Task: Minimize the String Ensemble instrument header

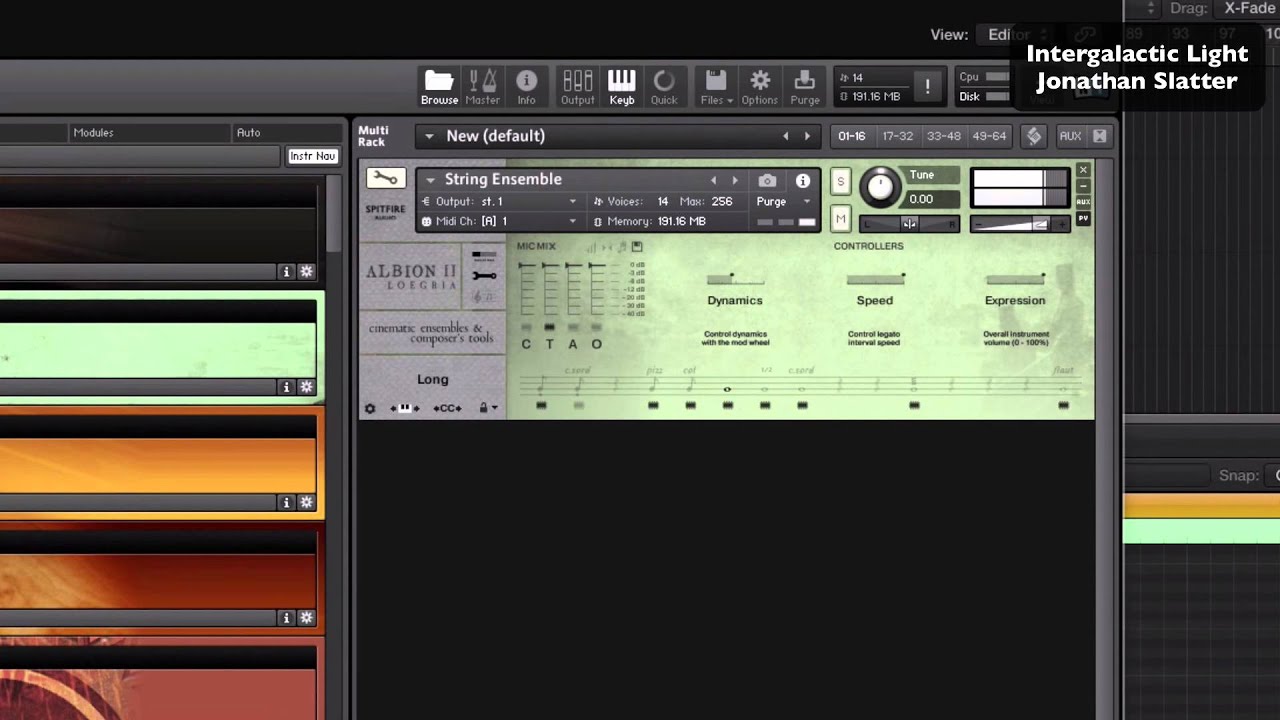Action: click(x=1083, y=187)
